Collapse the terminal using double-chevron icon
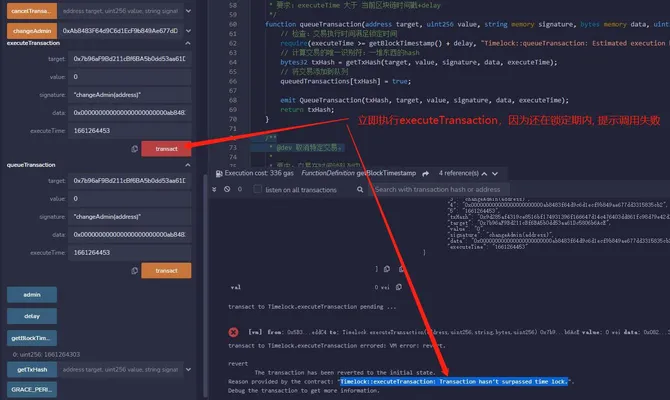Image resolution: width=670 pixels, height=400 pixels. (x=214, y=189)
